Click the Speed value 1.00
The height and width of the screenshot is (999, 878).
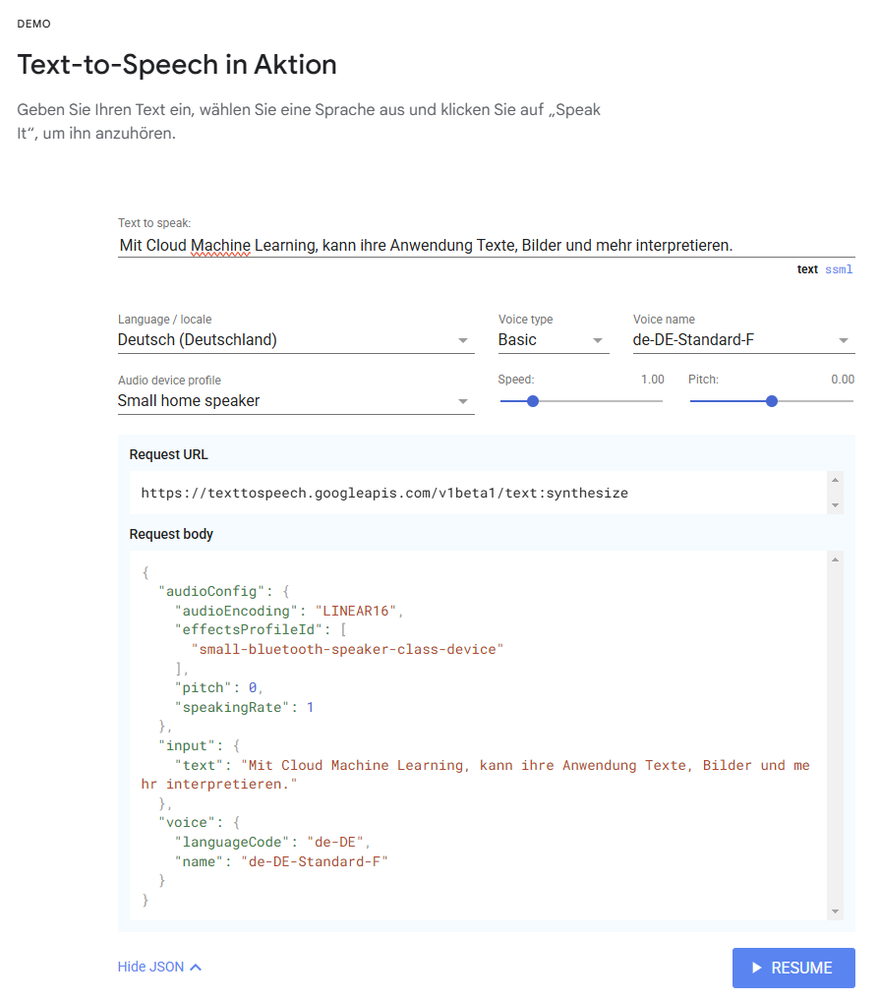tap(652, 380)
